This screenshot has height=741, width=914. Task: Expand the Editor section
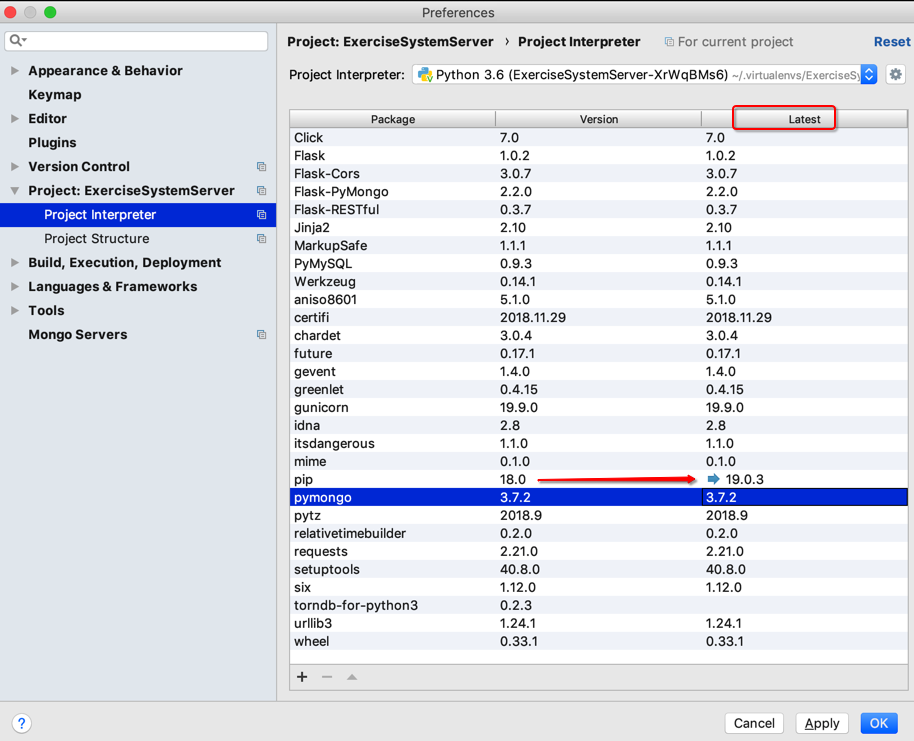(15, 118)
